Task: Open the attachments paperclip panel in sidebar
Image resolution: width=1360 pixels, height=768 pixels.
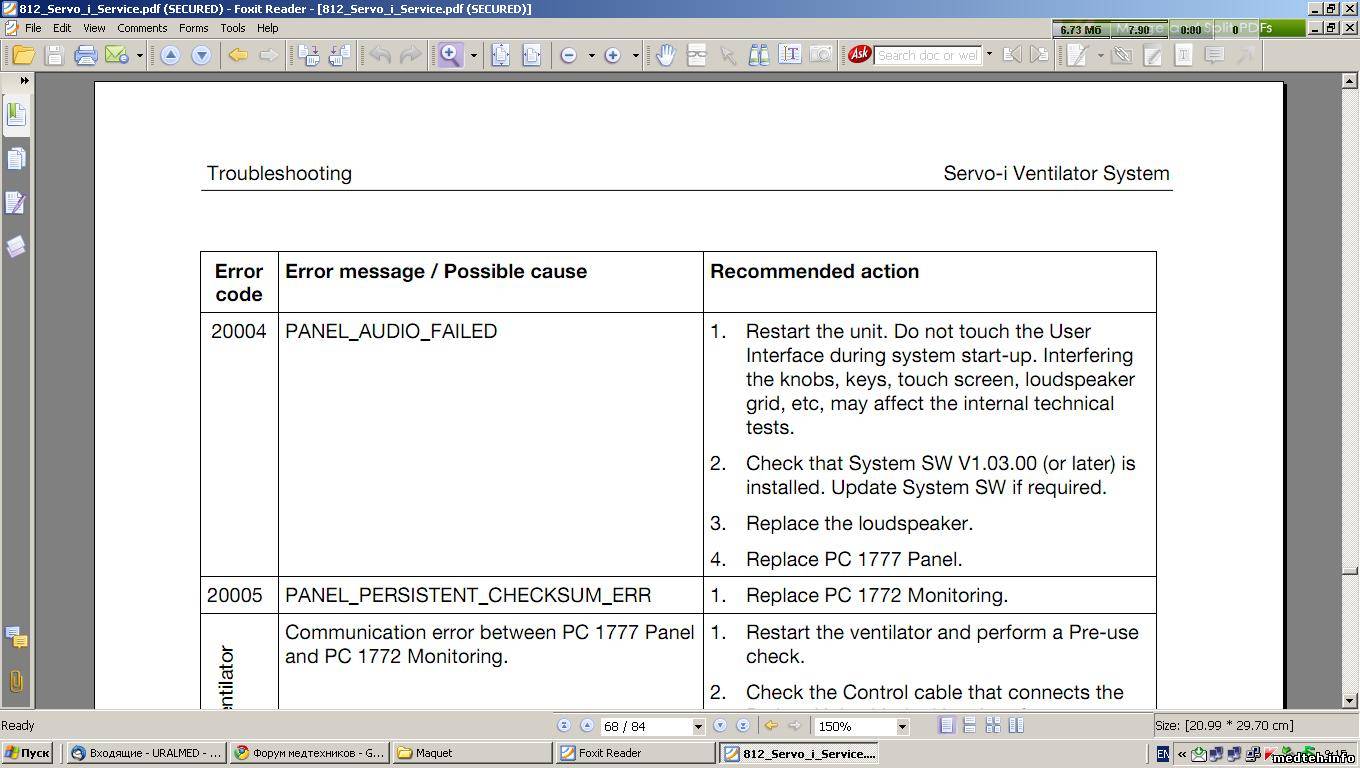Action: tap(16, 681)
